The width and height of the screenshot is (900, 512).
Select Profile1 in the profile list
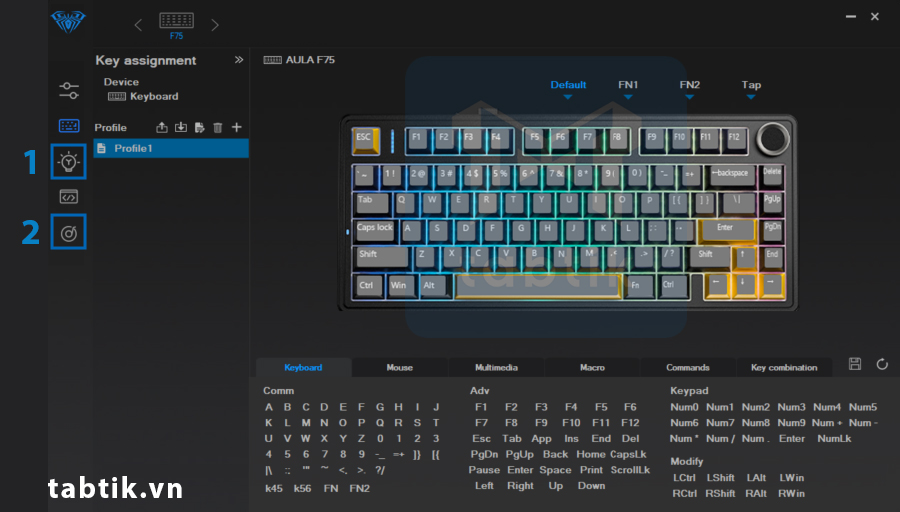(x=171, y=148)
